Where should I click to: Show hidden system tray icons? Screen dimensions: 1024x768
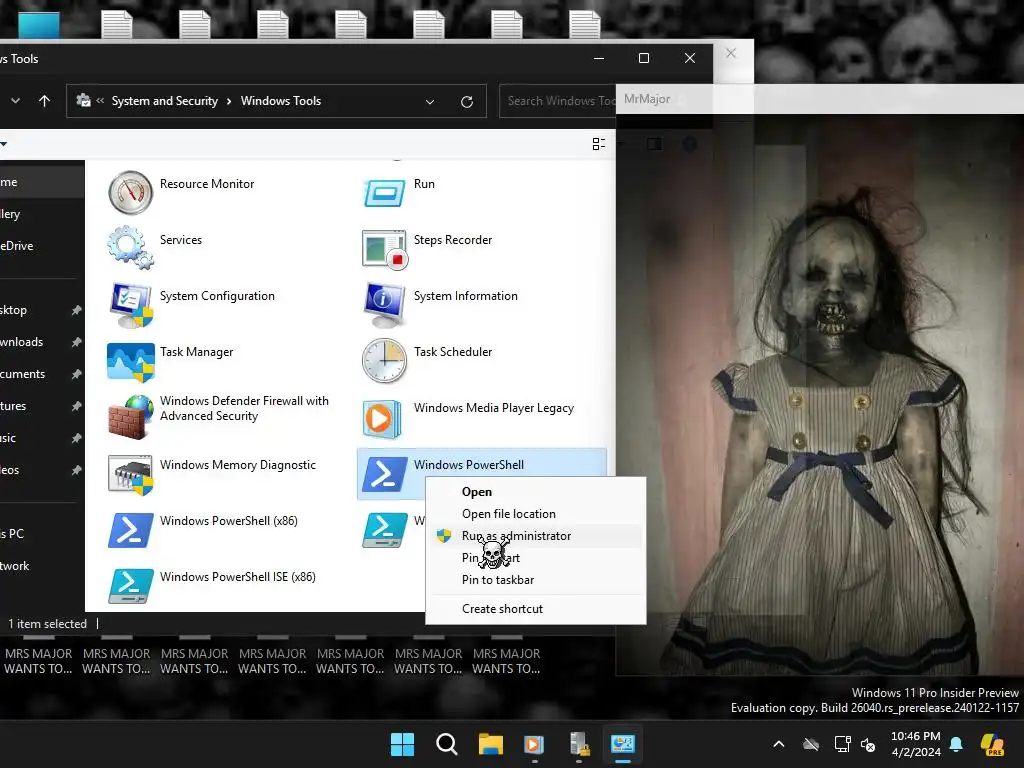click(x=778, y=744)
